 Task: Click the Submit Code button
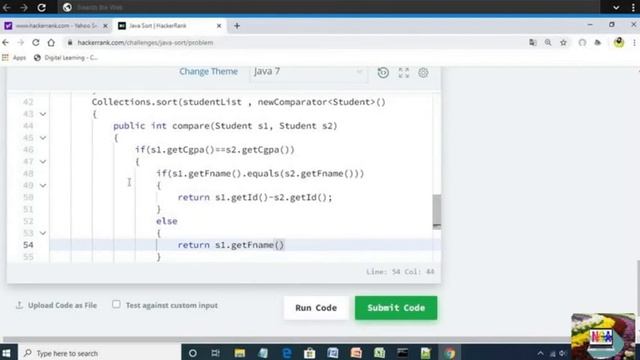tap(396, 308)
